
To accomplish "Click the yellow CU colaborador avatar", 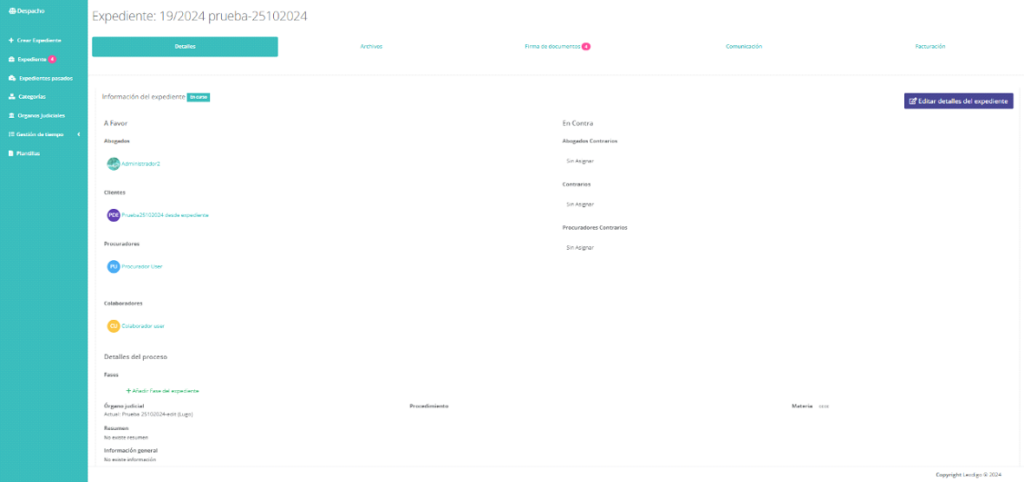I will pyautogui.click(x=113, y=326).
